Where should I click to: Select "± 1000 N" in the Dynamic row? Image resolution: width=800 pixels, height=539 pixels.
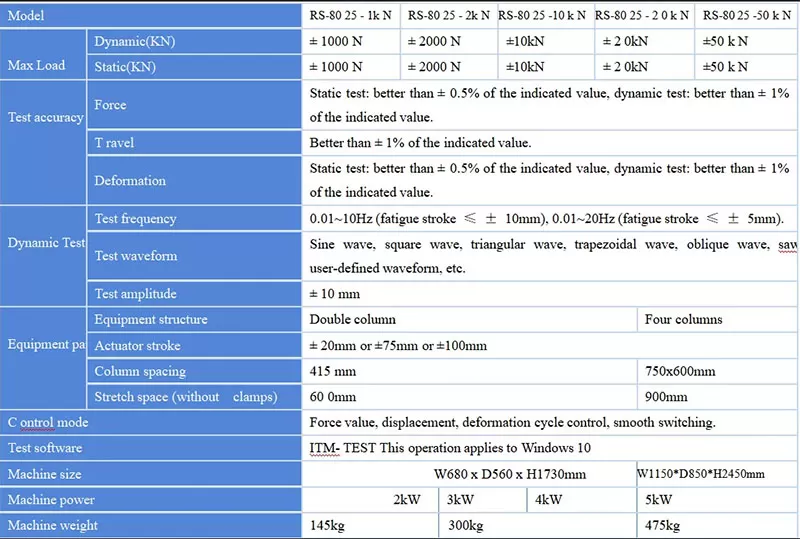[x=336, y=41]
